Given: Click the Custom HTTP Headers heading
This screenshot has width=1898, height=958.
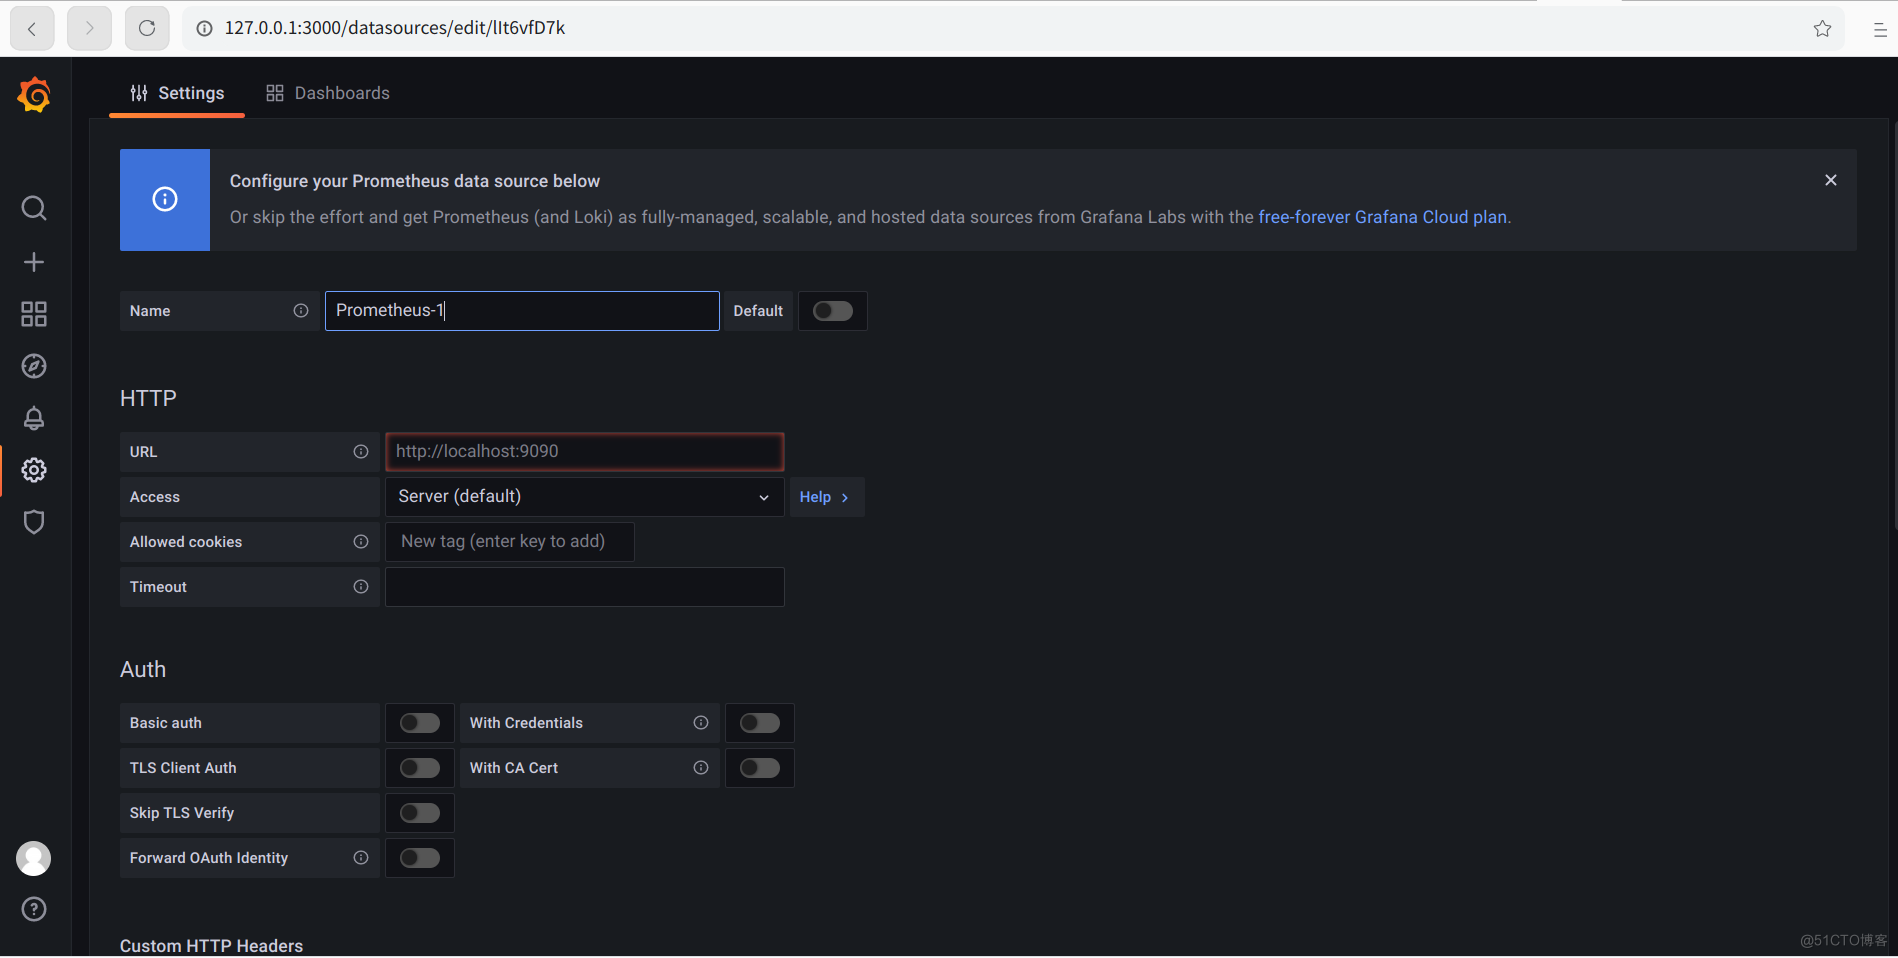Looking at the screenshot, I should tap(211, 946).
